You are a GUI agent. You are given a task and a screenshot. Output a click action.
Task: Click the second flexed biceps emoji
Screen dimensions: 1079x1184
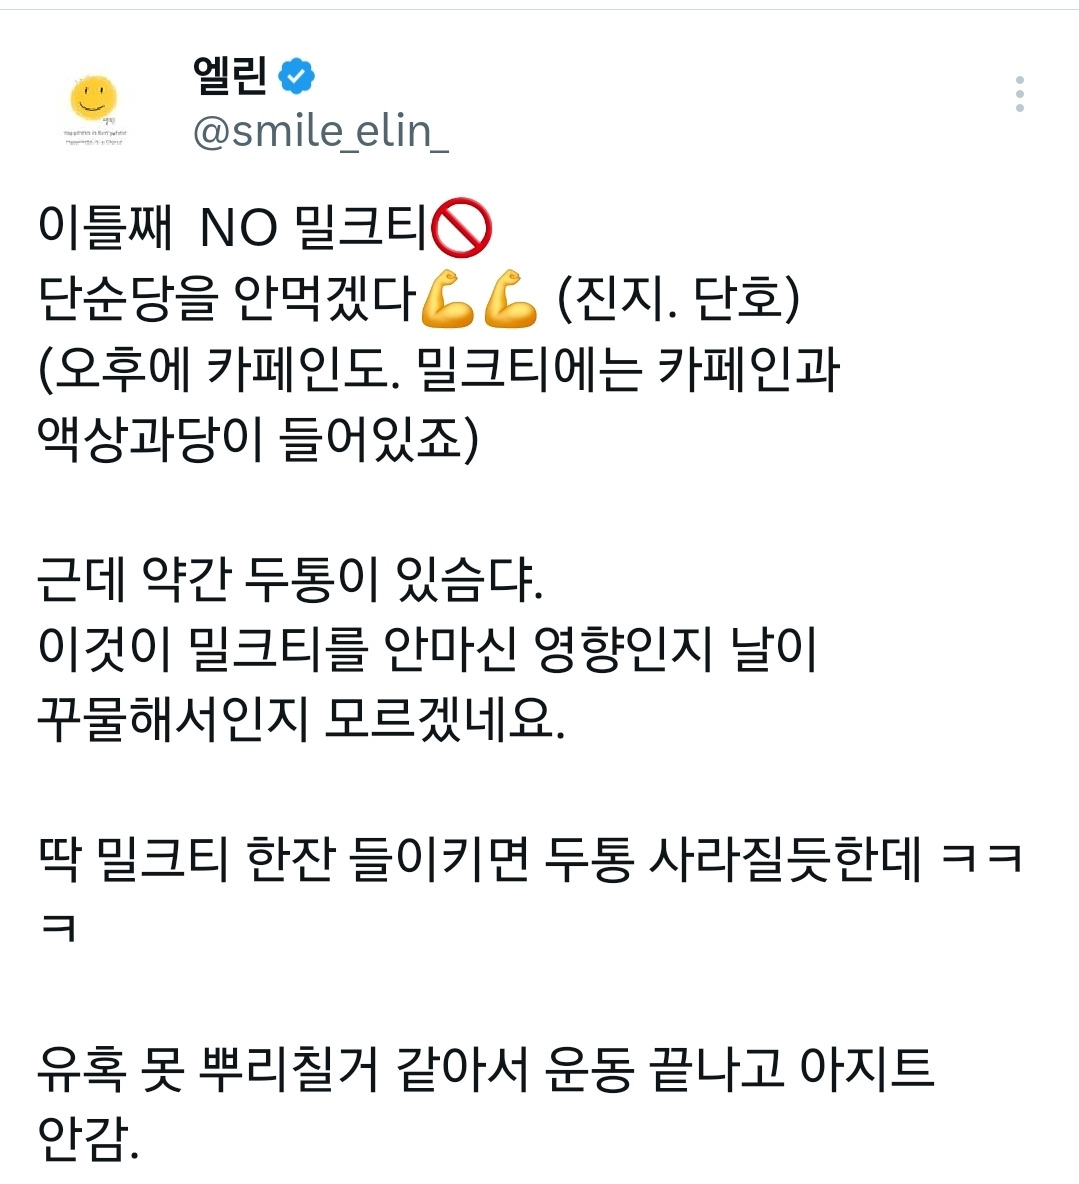coord(510,298)
